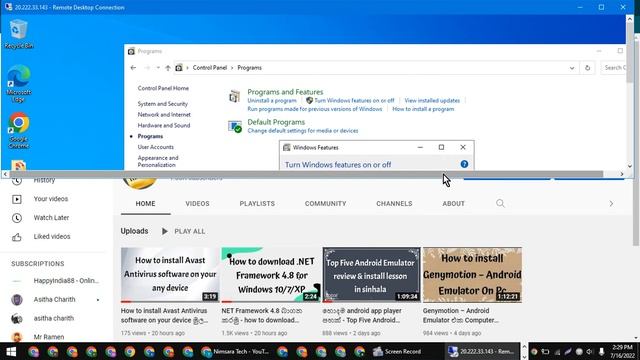Open Top Five Android Emulator video thumbnail

[x=371, y=275]
